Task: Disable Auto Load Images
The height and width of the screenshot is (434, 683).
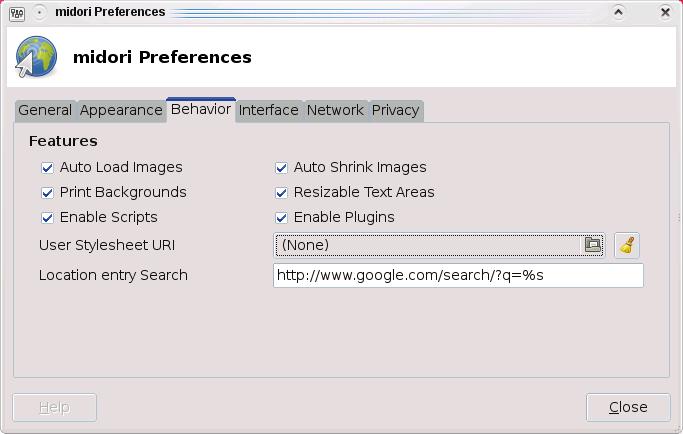Action: pyautogui.click(x=47, y=168)
